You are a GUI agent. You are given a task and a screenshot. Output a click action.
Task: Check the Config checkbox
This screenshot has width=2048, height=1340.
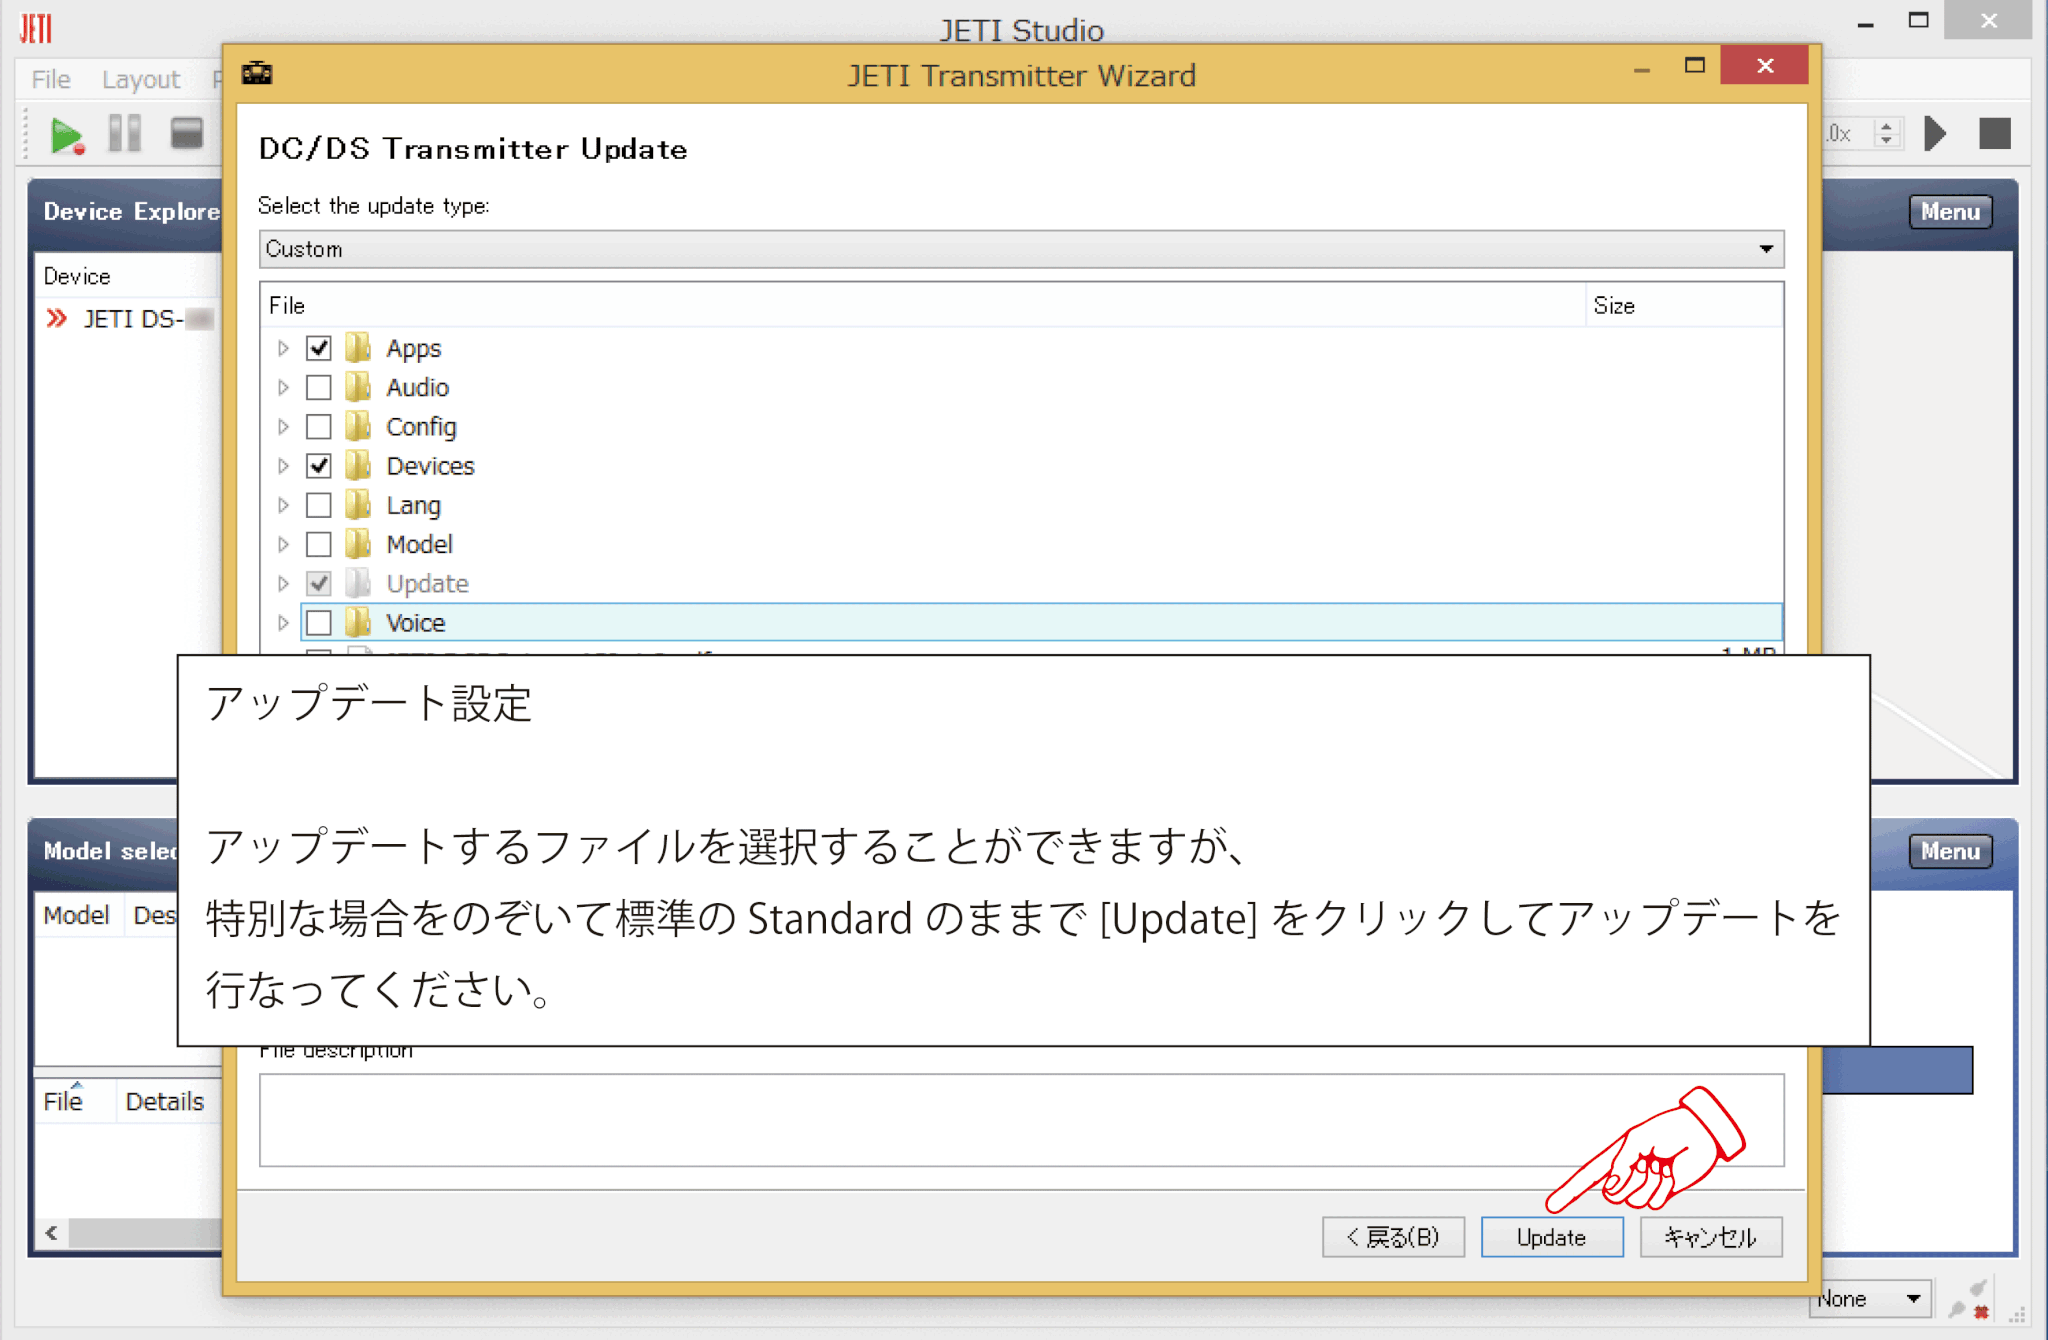[319, 426]
